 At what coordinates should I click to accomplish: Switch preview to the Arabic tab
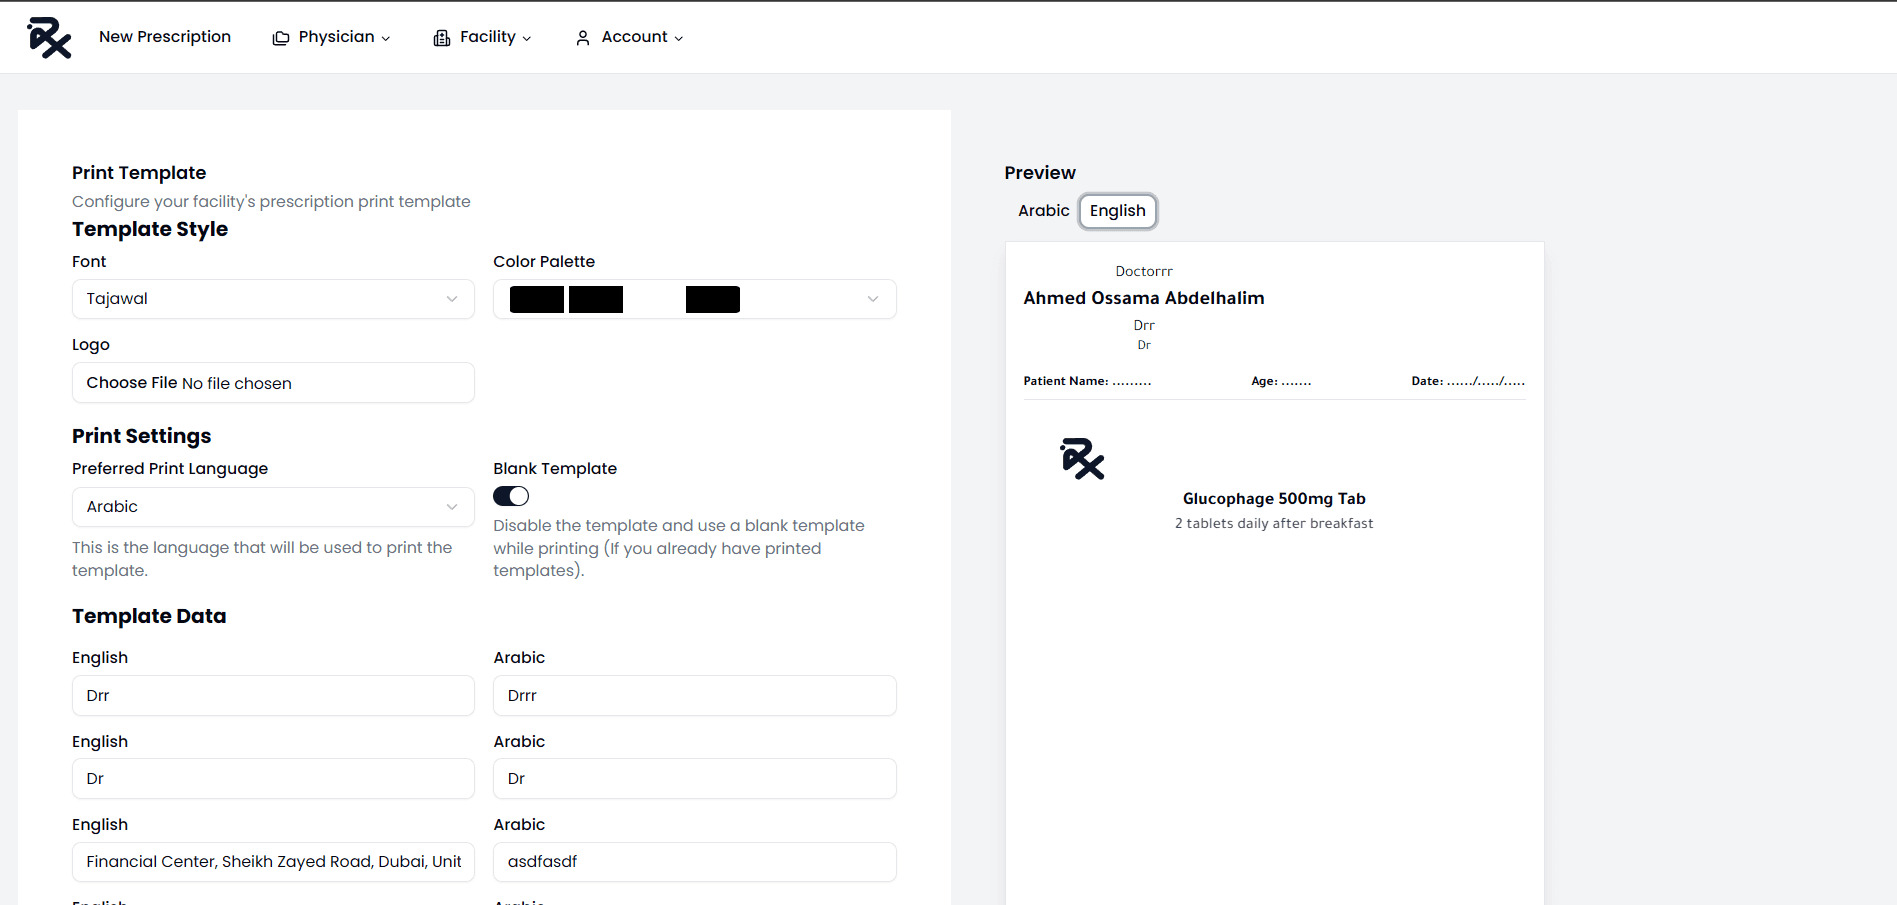[1043, 211]
